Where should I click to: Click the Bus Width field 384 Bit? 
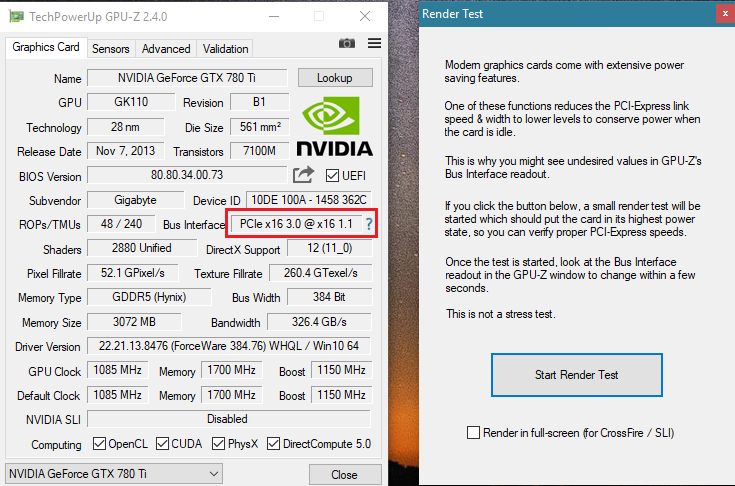[x=330, y=297]
